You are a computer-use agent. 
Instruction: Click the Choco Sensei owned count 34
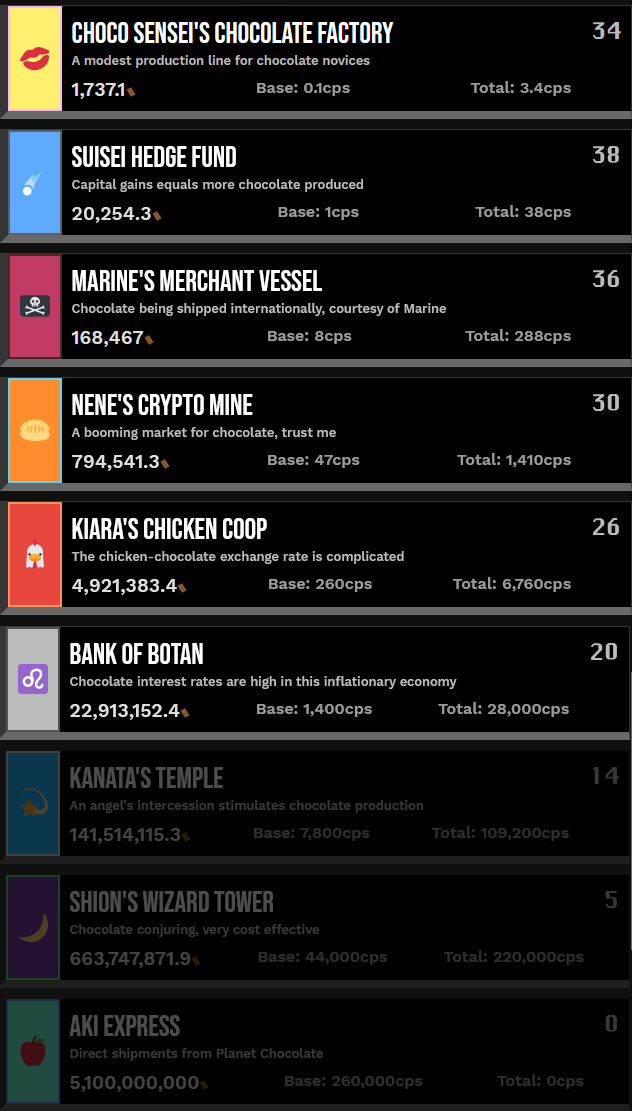606,31
